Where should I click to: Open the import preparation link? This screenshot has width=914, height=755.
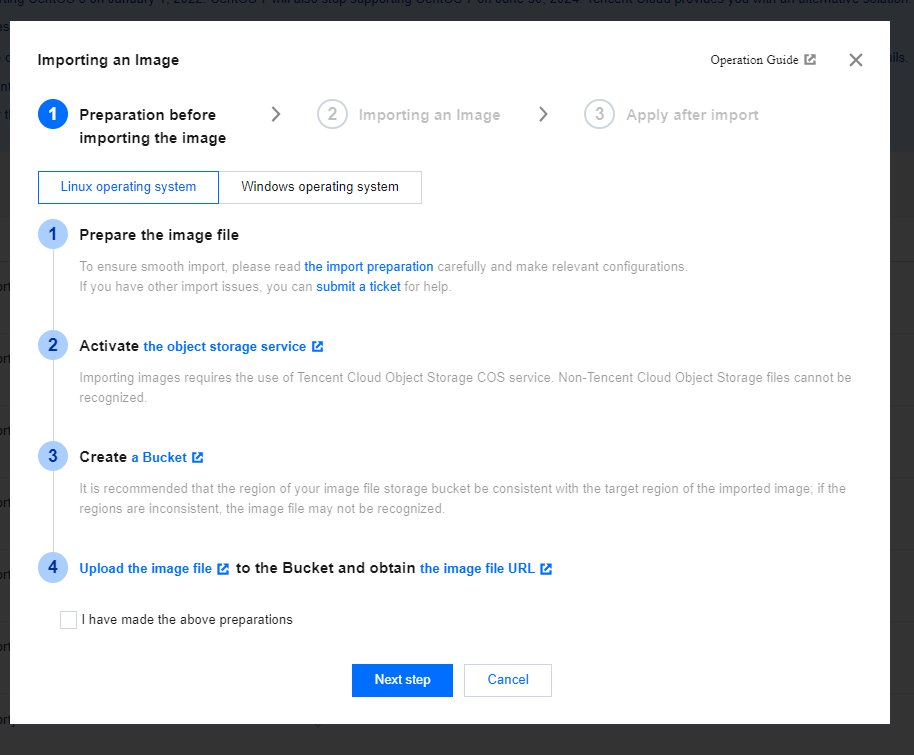click(x=369, y=267)
